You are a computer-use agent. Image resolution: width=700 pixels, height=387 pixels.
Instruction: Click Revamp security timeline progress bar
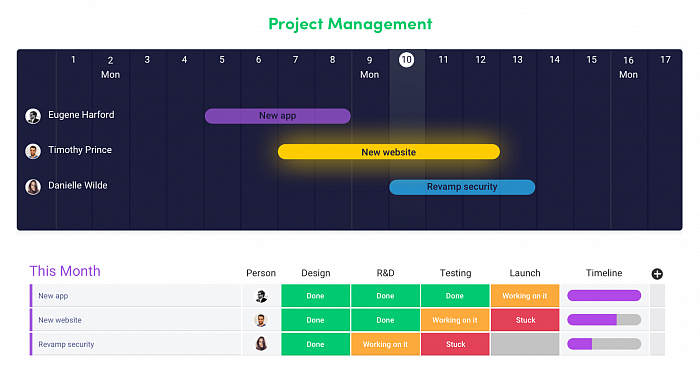[604, 344]
